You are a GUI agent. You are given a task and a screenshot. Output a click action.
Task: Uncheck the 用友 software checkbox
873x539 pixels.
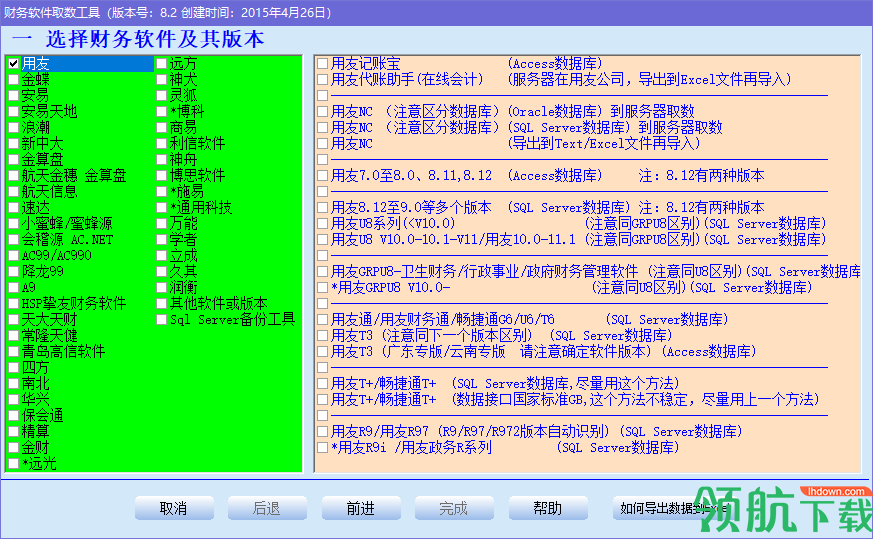point(14,64)
